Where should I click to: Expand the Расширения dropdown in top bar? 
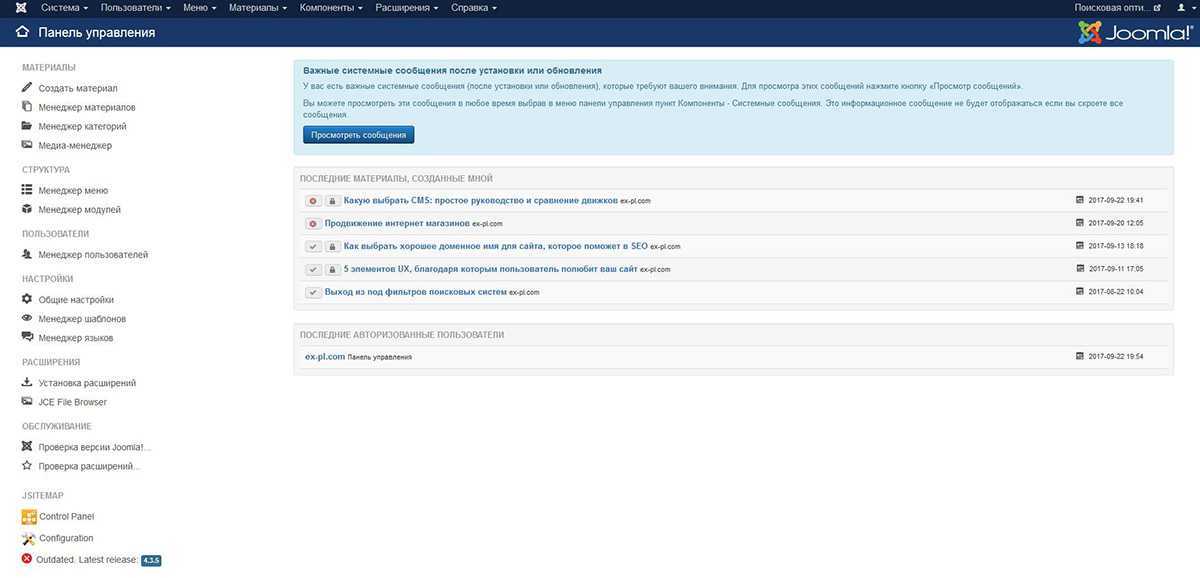tap(407, 8)
